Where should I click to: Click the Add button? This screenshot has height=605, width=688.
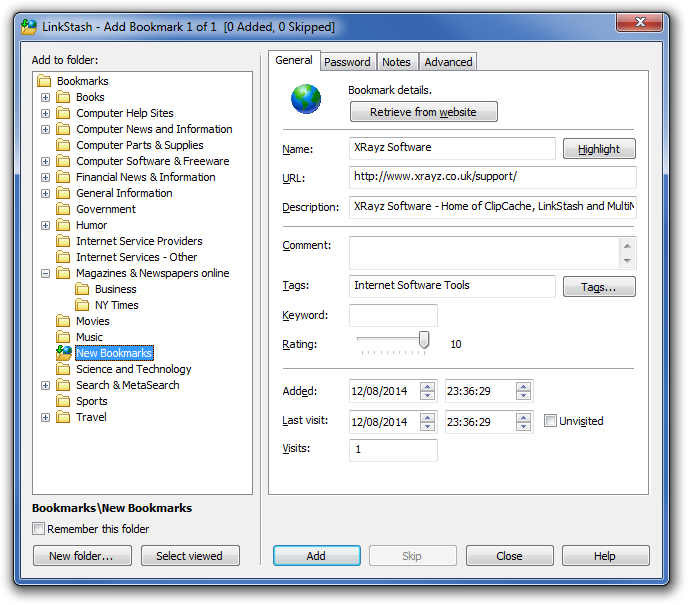tap(316, 556)
